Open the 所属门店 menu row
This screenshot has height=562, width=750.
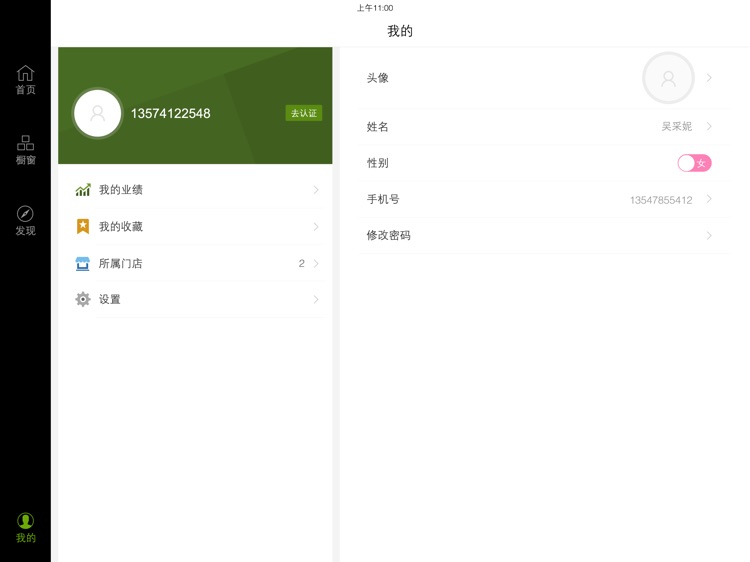point(197,263)
